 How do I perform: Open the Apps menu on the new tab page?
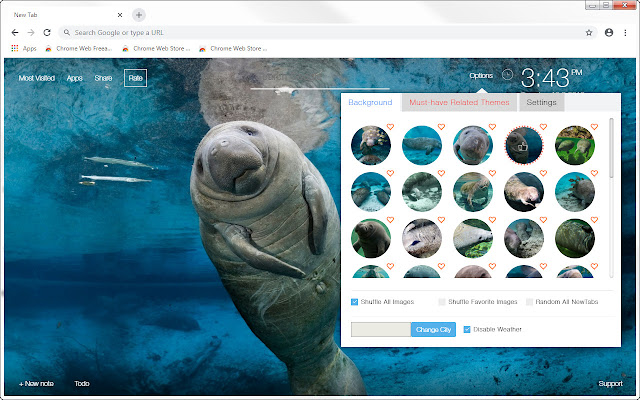coord(74,78)
